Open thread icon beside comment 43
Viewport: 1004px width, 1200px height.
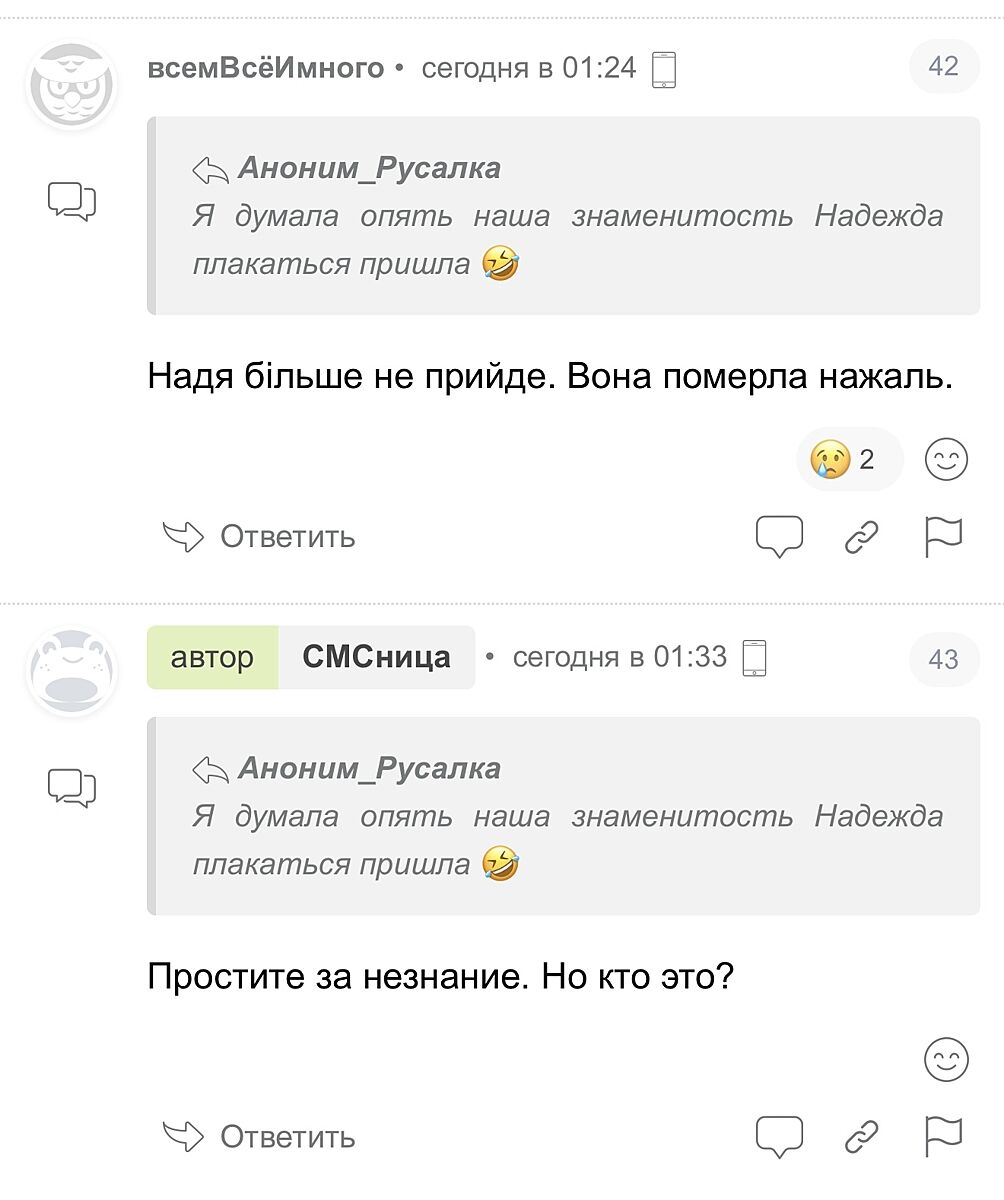tap(72, 787)
